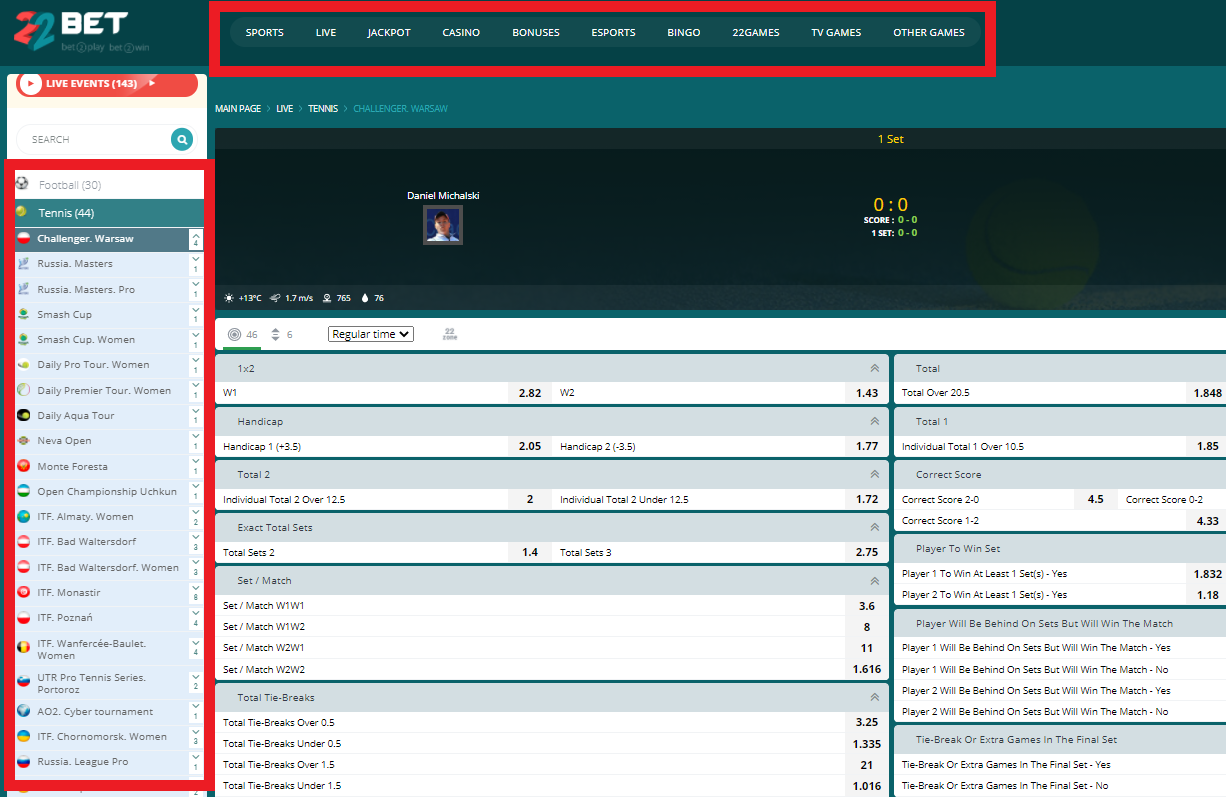
Task: Collapse the Total Tie-Breaks section
Action: pos(874,697)
